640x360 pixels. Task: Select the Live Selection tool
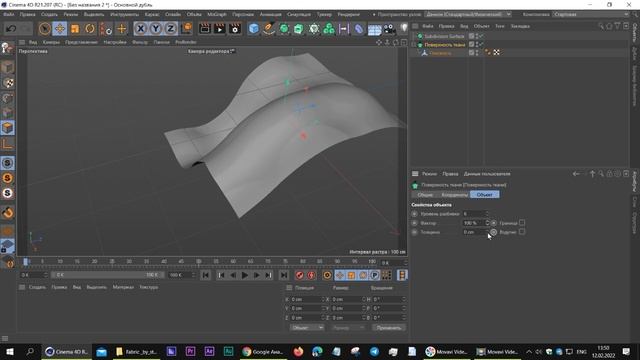point(44,29)
